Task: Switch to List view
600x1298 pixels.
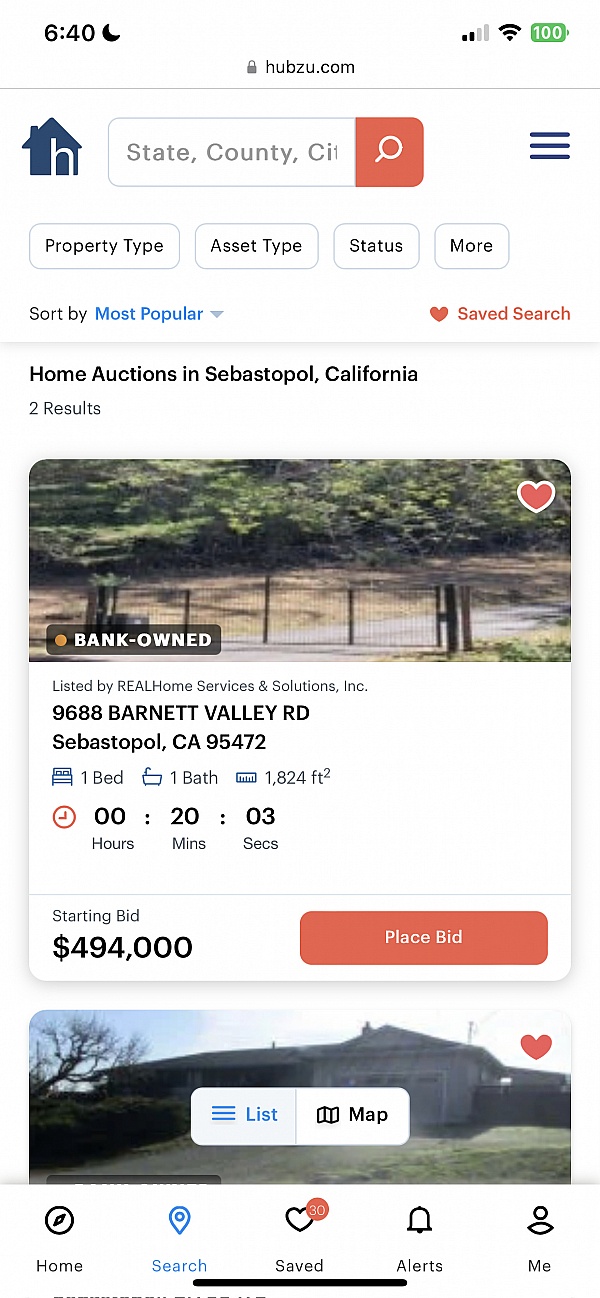Action: click(x=245, y=1115)
